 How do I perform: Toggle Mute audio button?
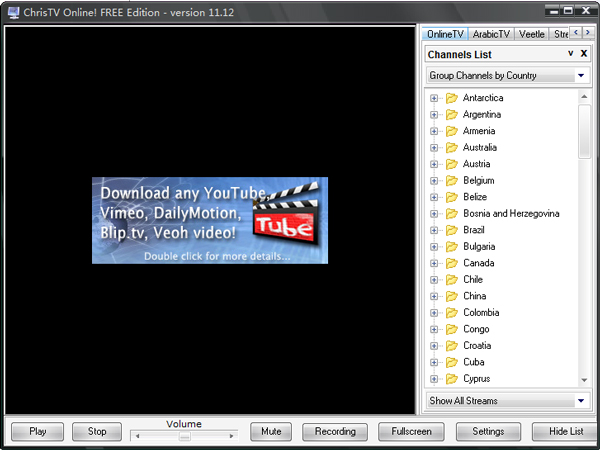(270, 432)
